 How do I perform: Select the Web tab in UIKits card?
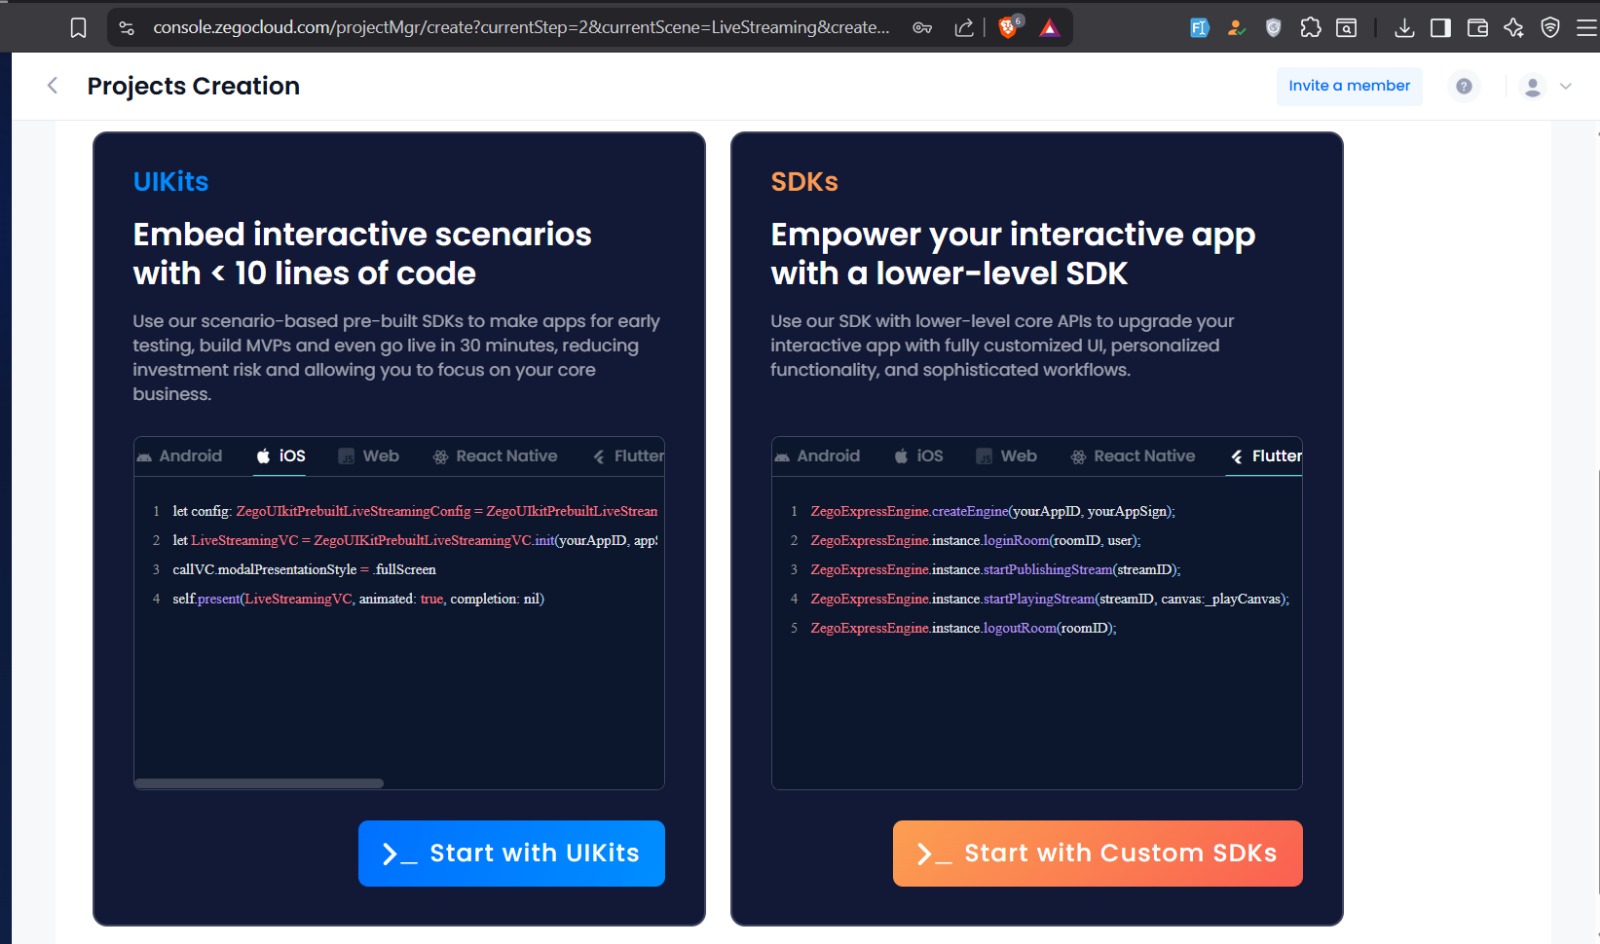pyautogui.click(x=369, y=456)
